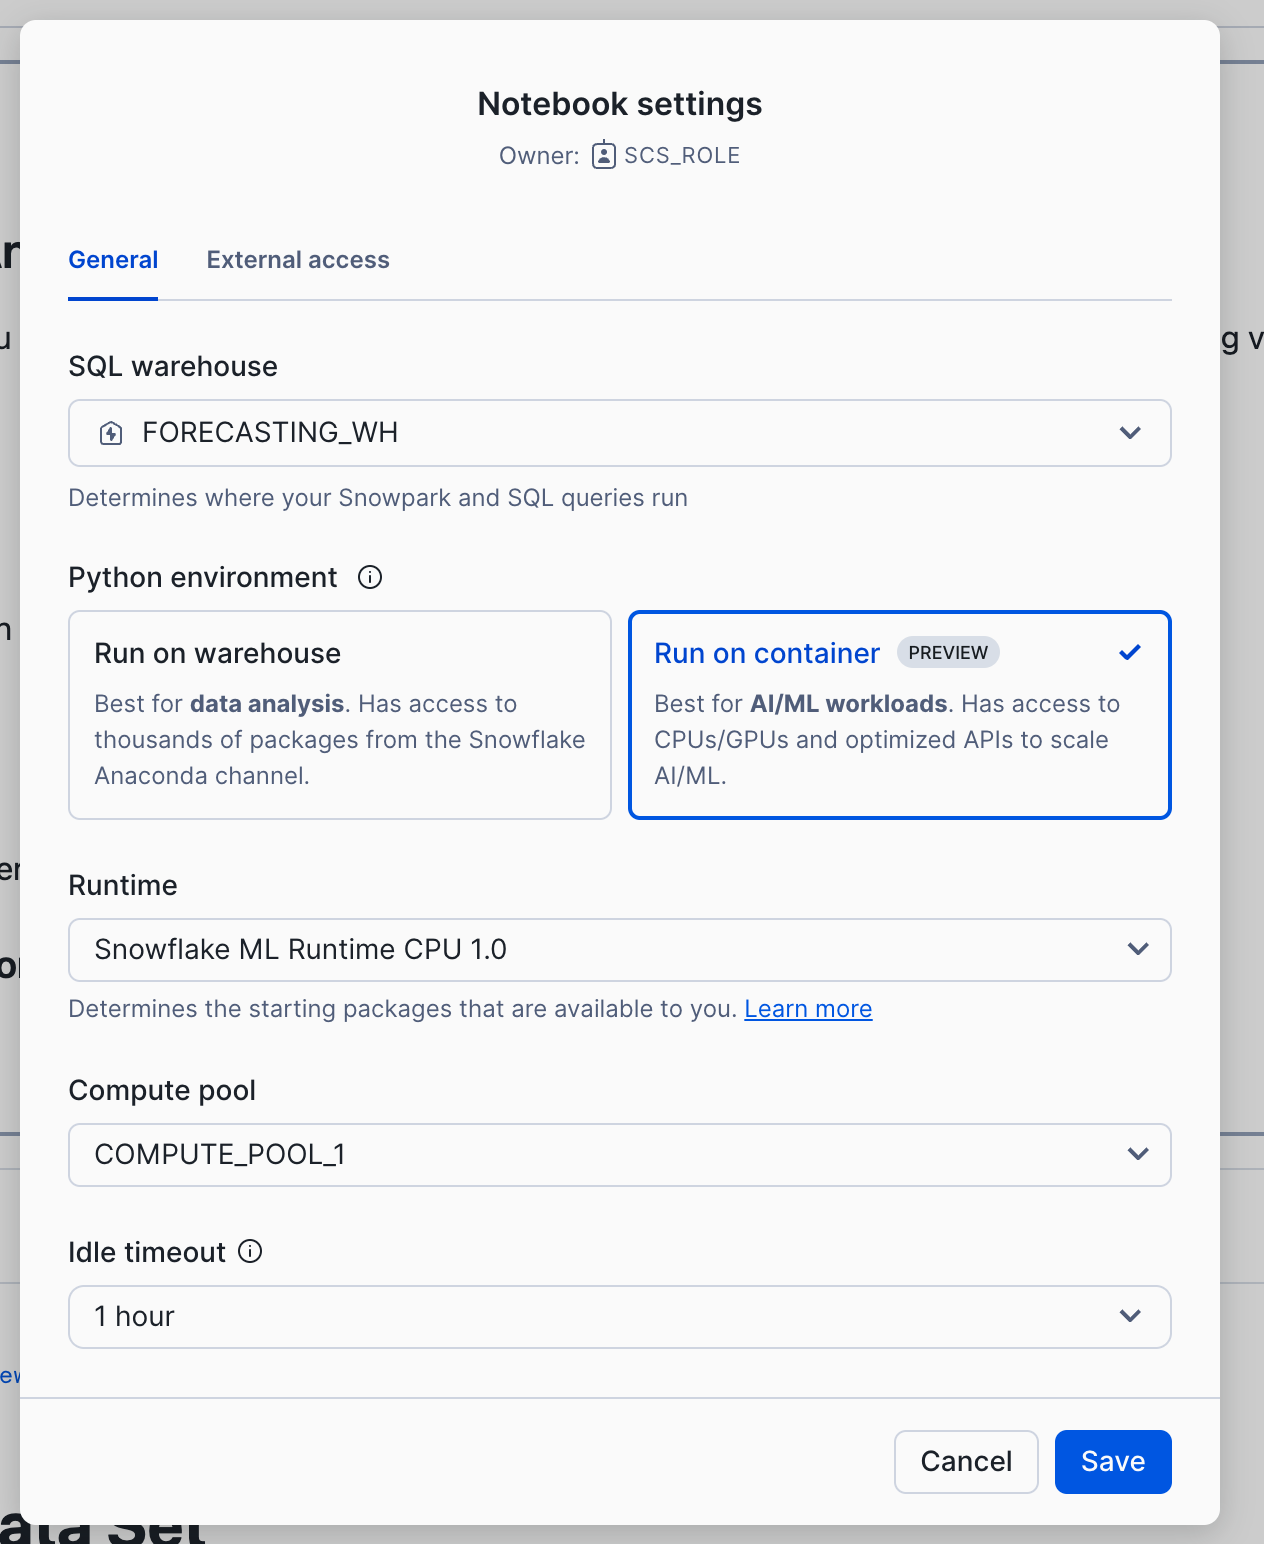Click the chevron arrow in SQL warehouse field
This screenshot has width=1264, height=1544.
coord(1130,433)
